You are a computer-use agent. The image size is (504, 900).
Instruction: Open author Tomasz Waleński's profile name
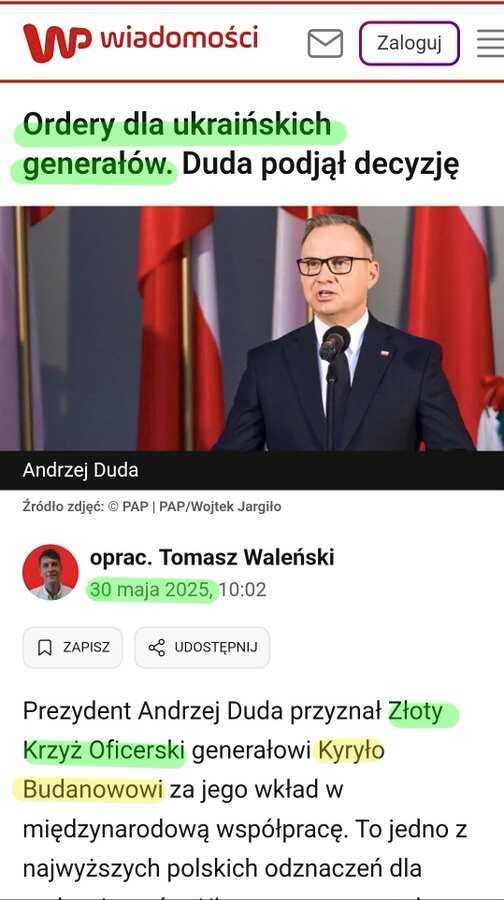[212, 557]
